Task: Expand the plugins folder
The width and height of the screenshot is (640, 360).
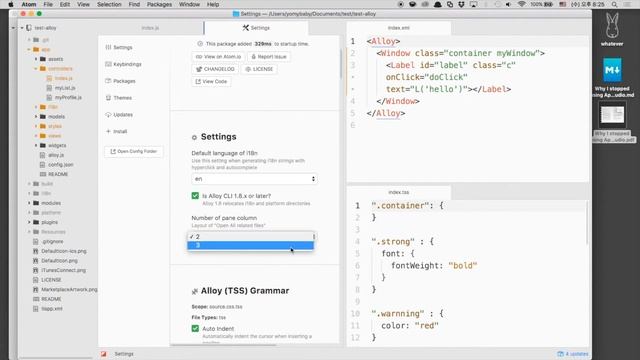Action: [29, 222]
